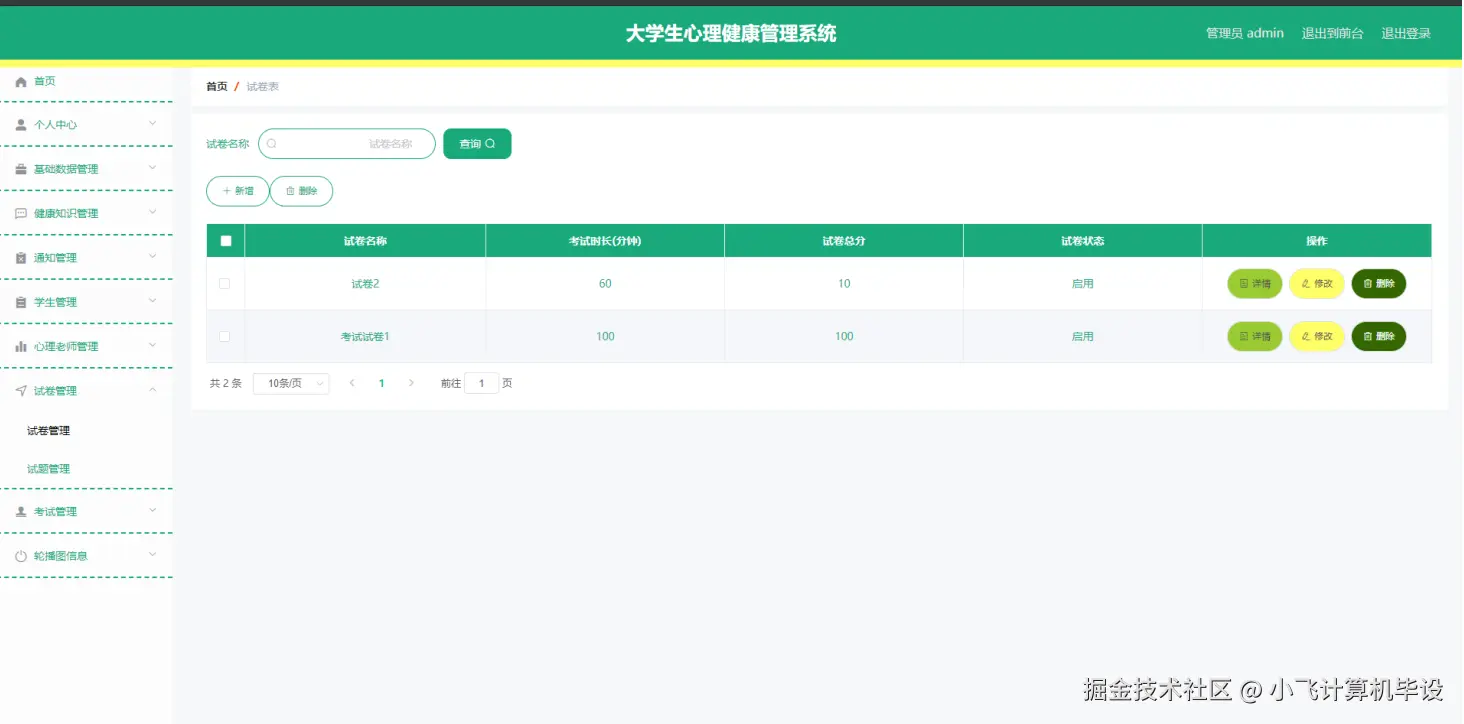Click the 删除 button above the table

coord(301,191)
